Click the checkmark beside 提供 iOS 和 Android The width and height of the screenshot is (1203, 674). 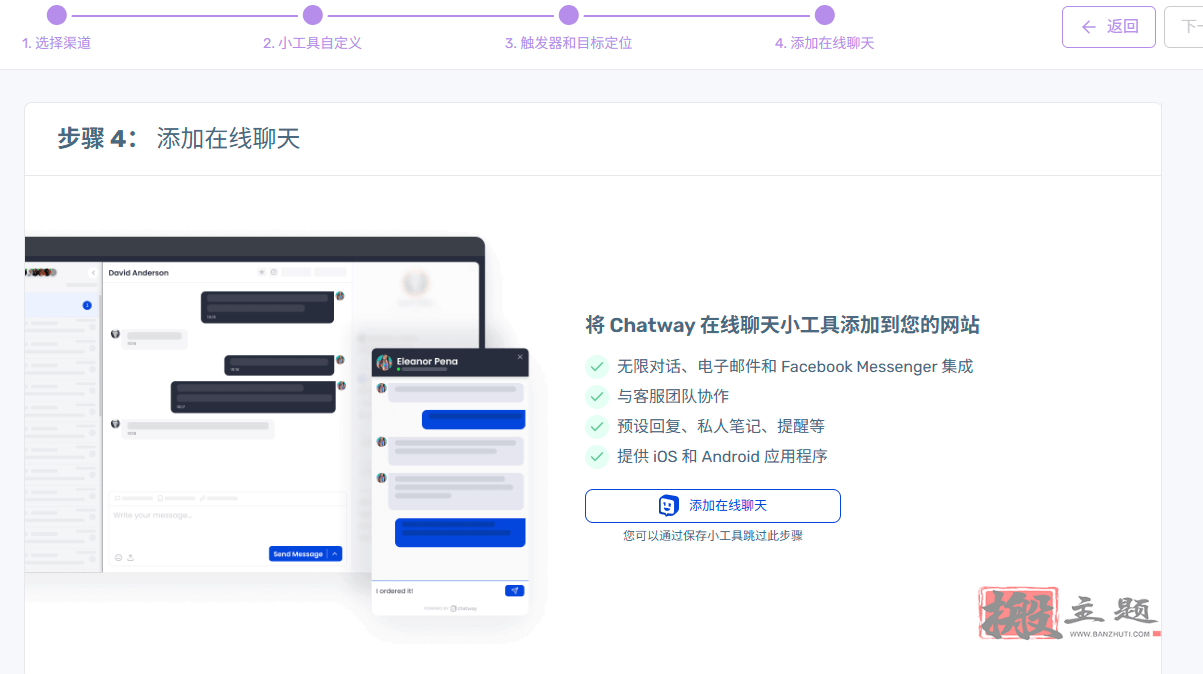pos(597,457)
